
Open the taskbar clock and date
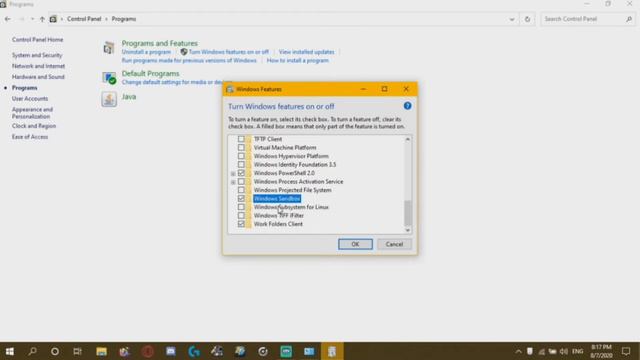coord(601,351)
